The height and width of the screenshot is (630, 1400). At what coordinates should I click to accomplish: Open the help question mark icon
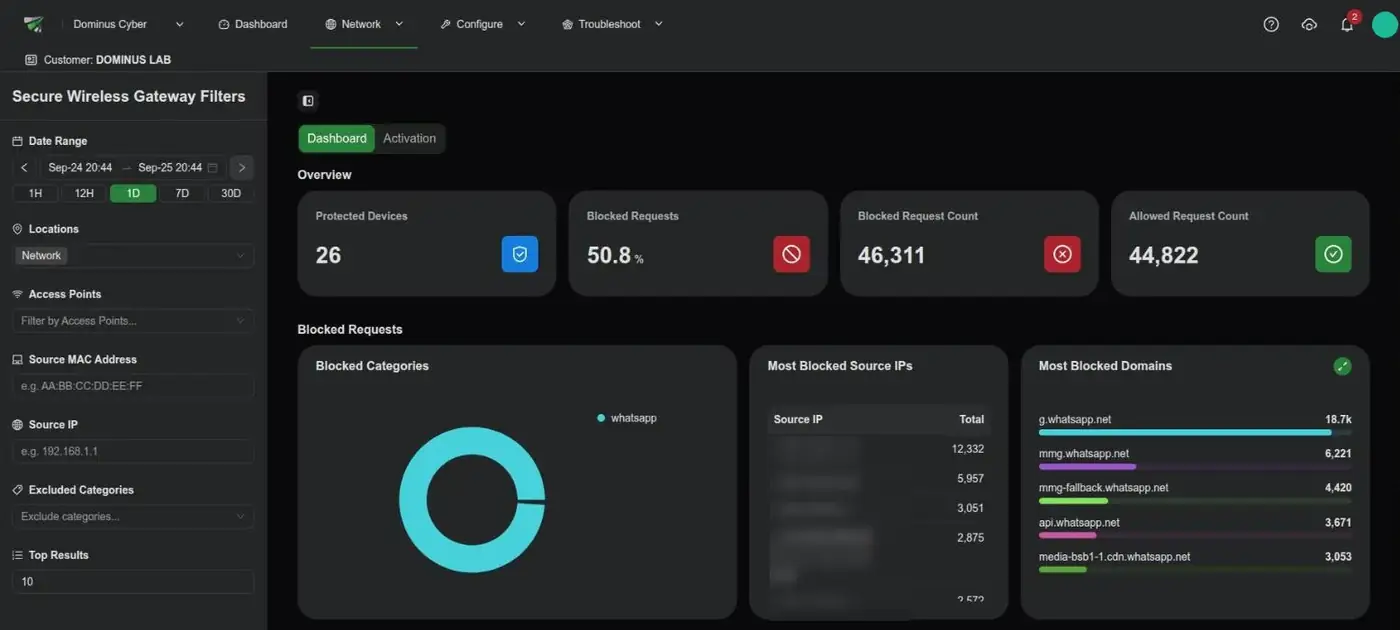pos(1271,24)
